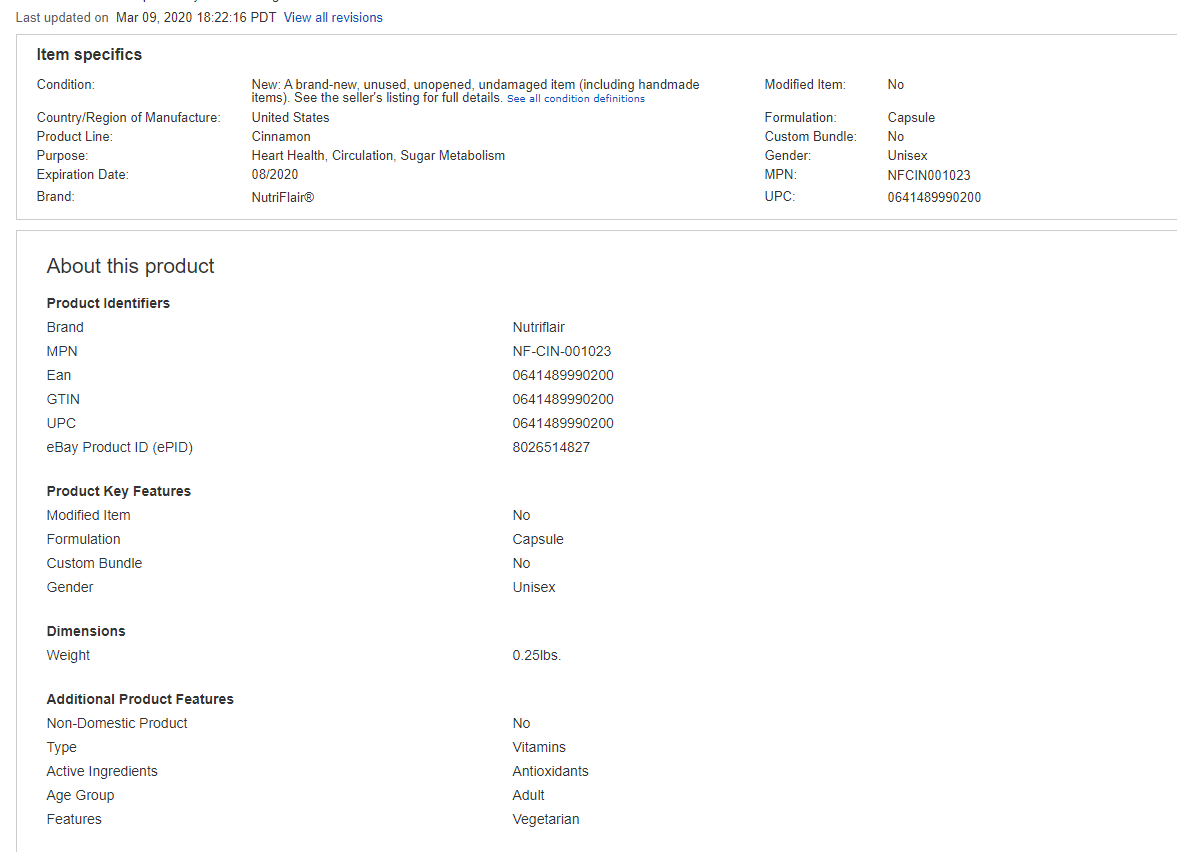The image size is (1177, 852).
Task: Click the Type value Vitamins
Action: [x=539, y=747]
